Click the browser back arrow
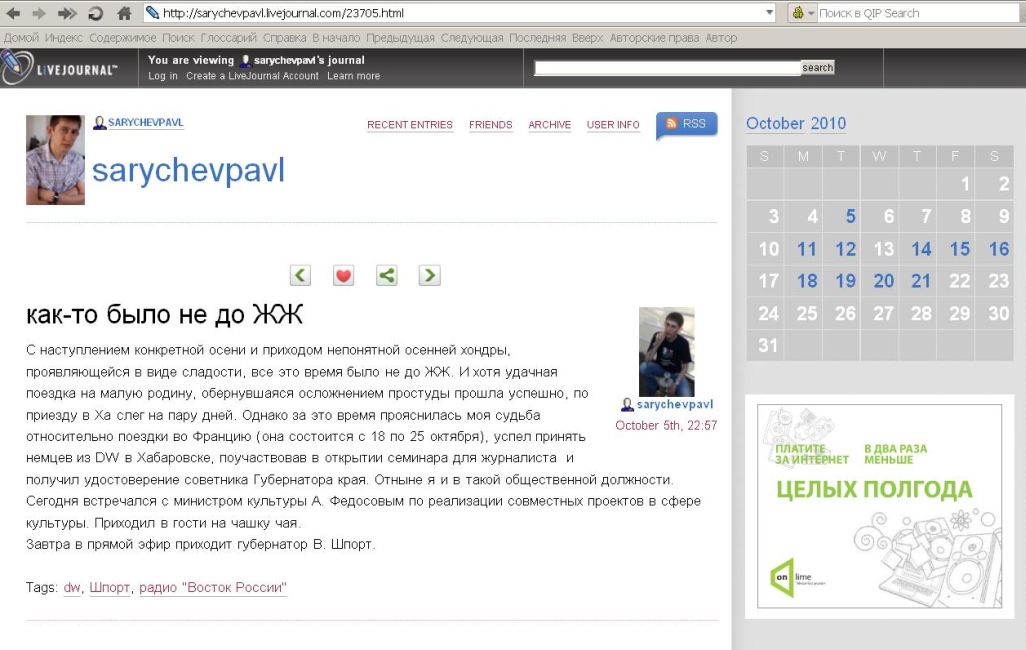The height and width of the screenshot is (650, 1026). 15,13
